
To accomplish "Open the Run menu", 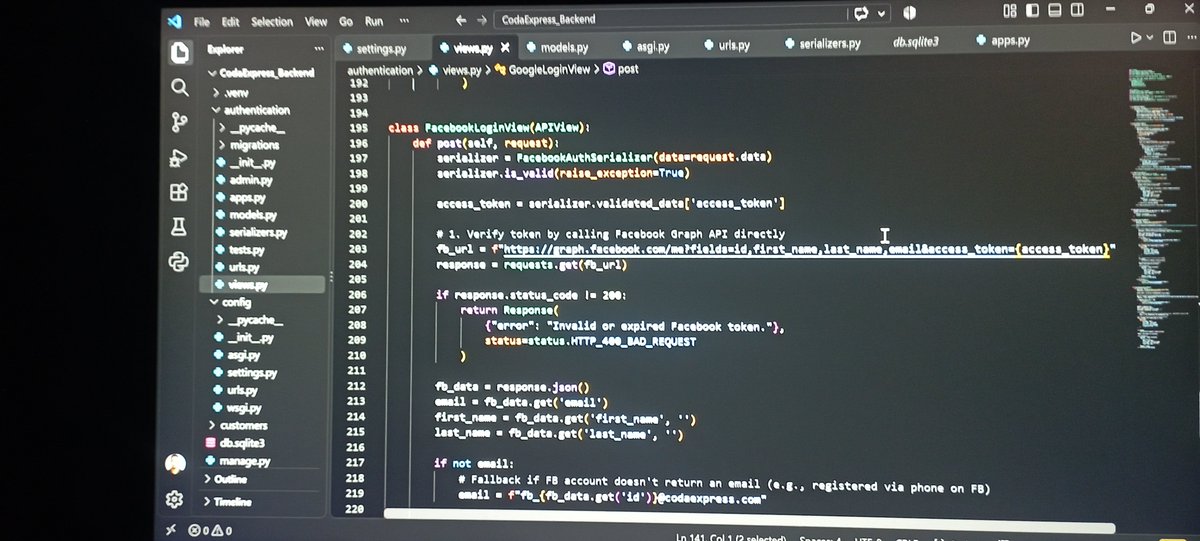I will (x=374, y=21).
